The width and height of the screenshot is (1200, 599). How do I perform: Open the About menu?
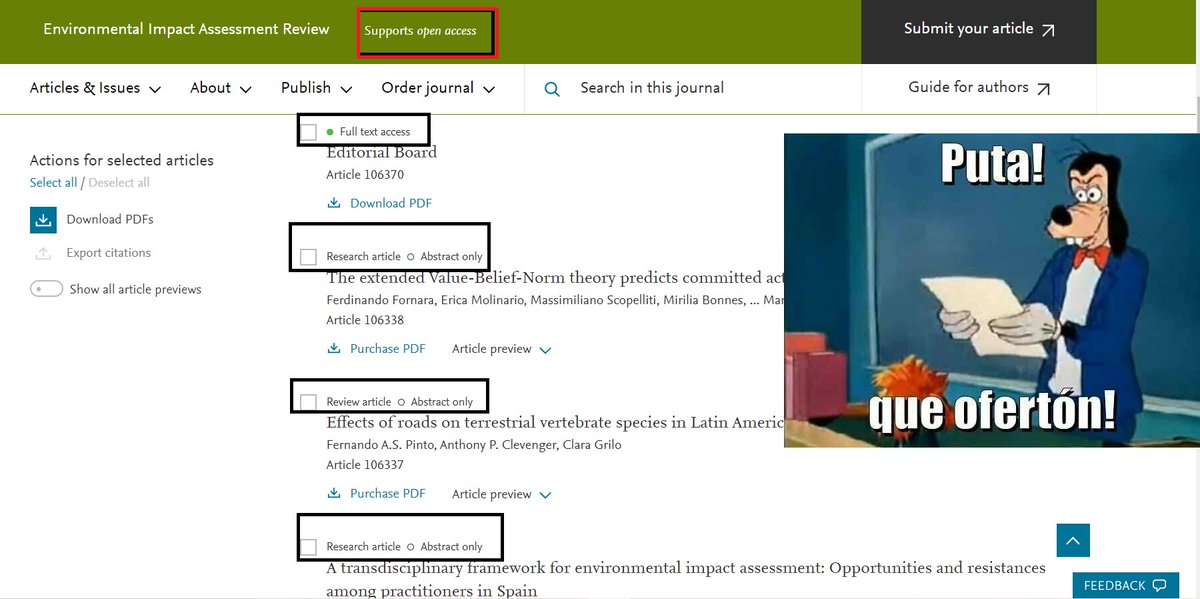point(219,88)
